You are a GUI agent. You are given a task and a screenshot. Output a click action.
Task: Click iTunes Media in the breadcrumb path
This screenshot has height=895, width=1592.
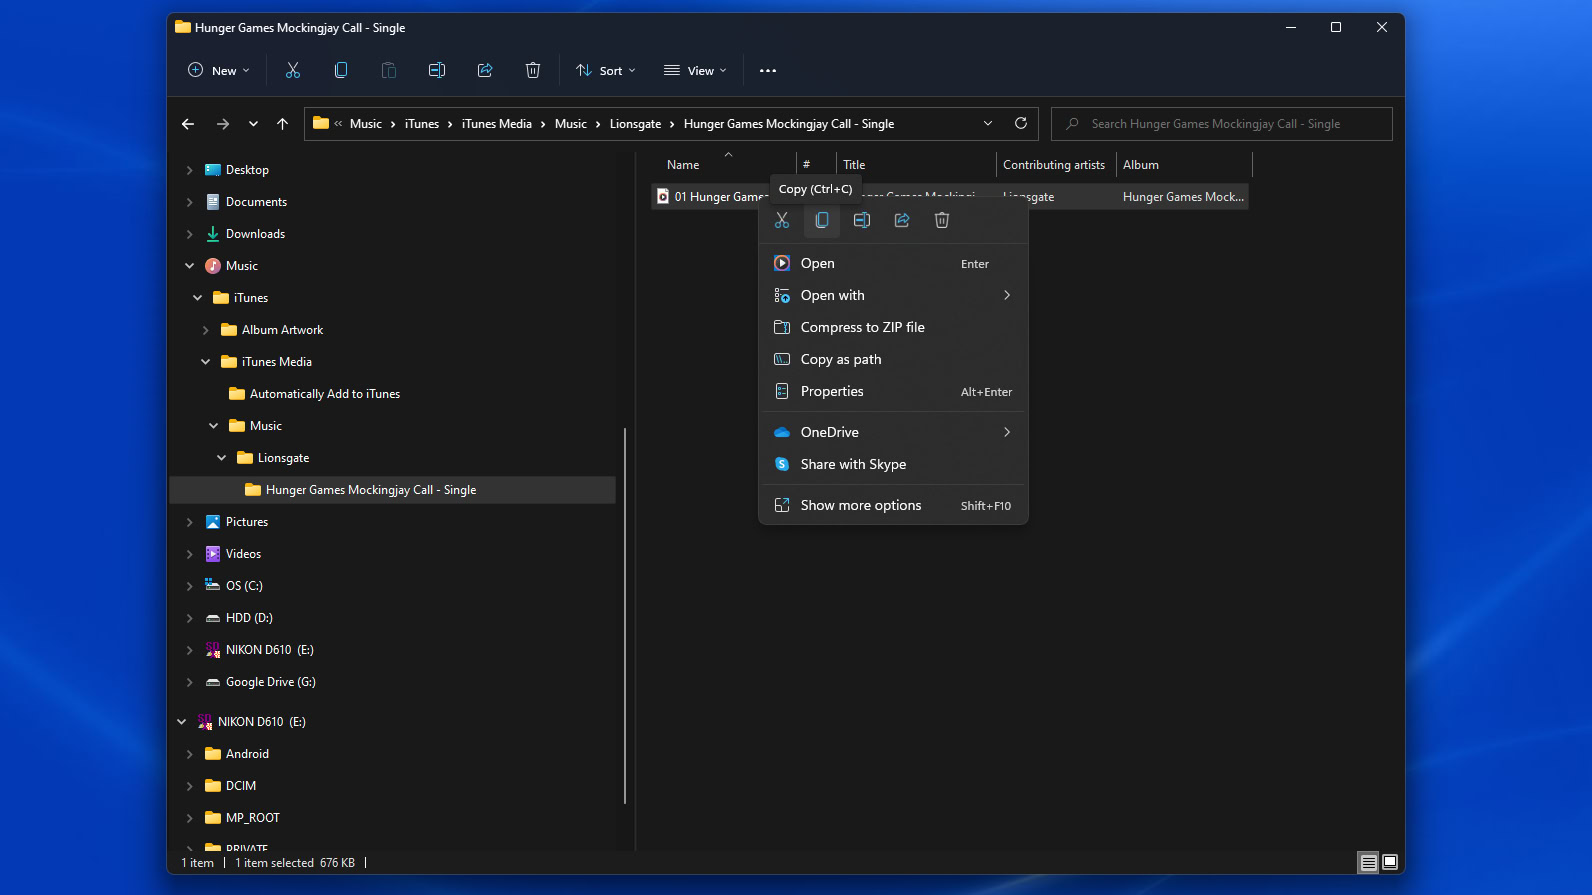497,124
